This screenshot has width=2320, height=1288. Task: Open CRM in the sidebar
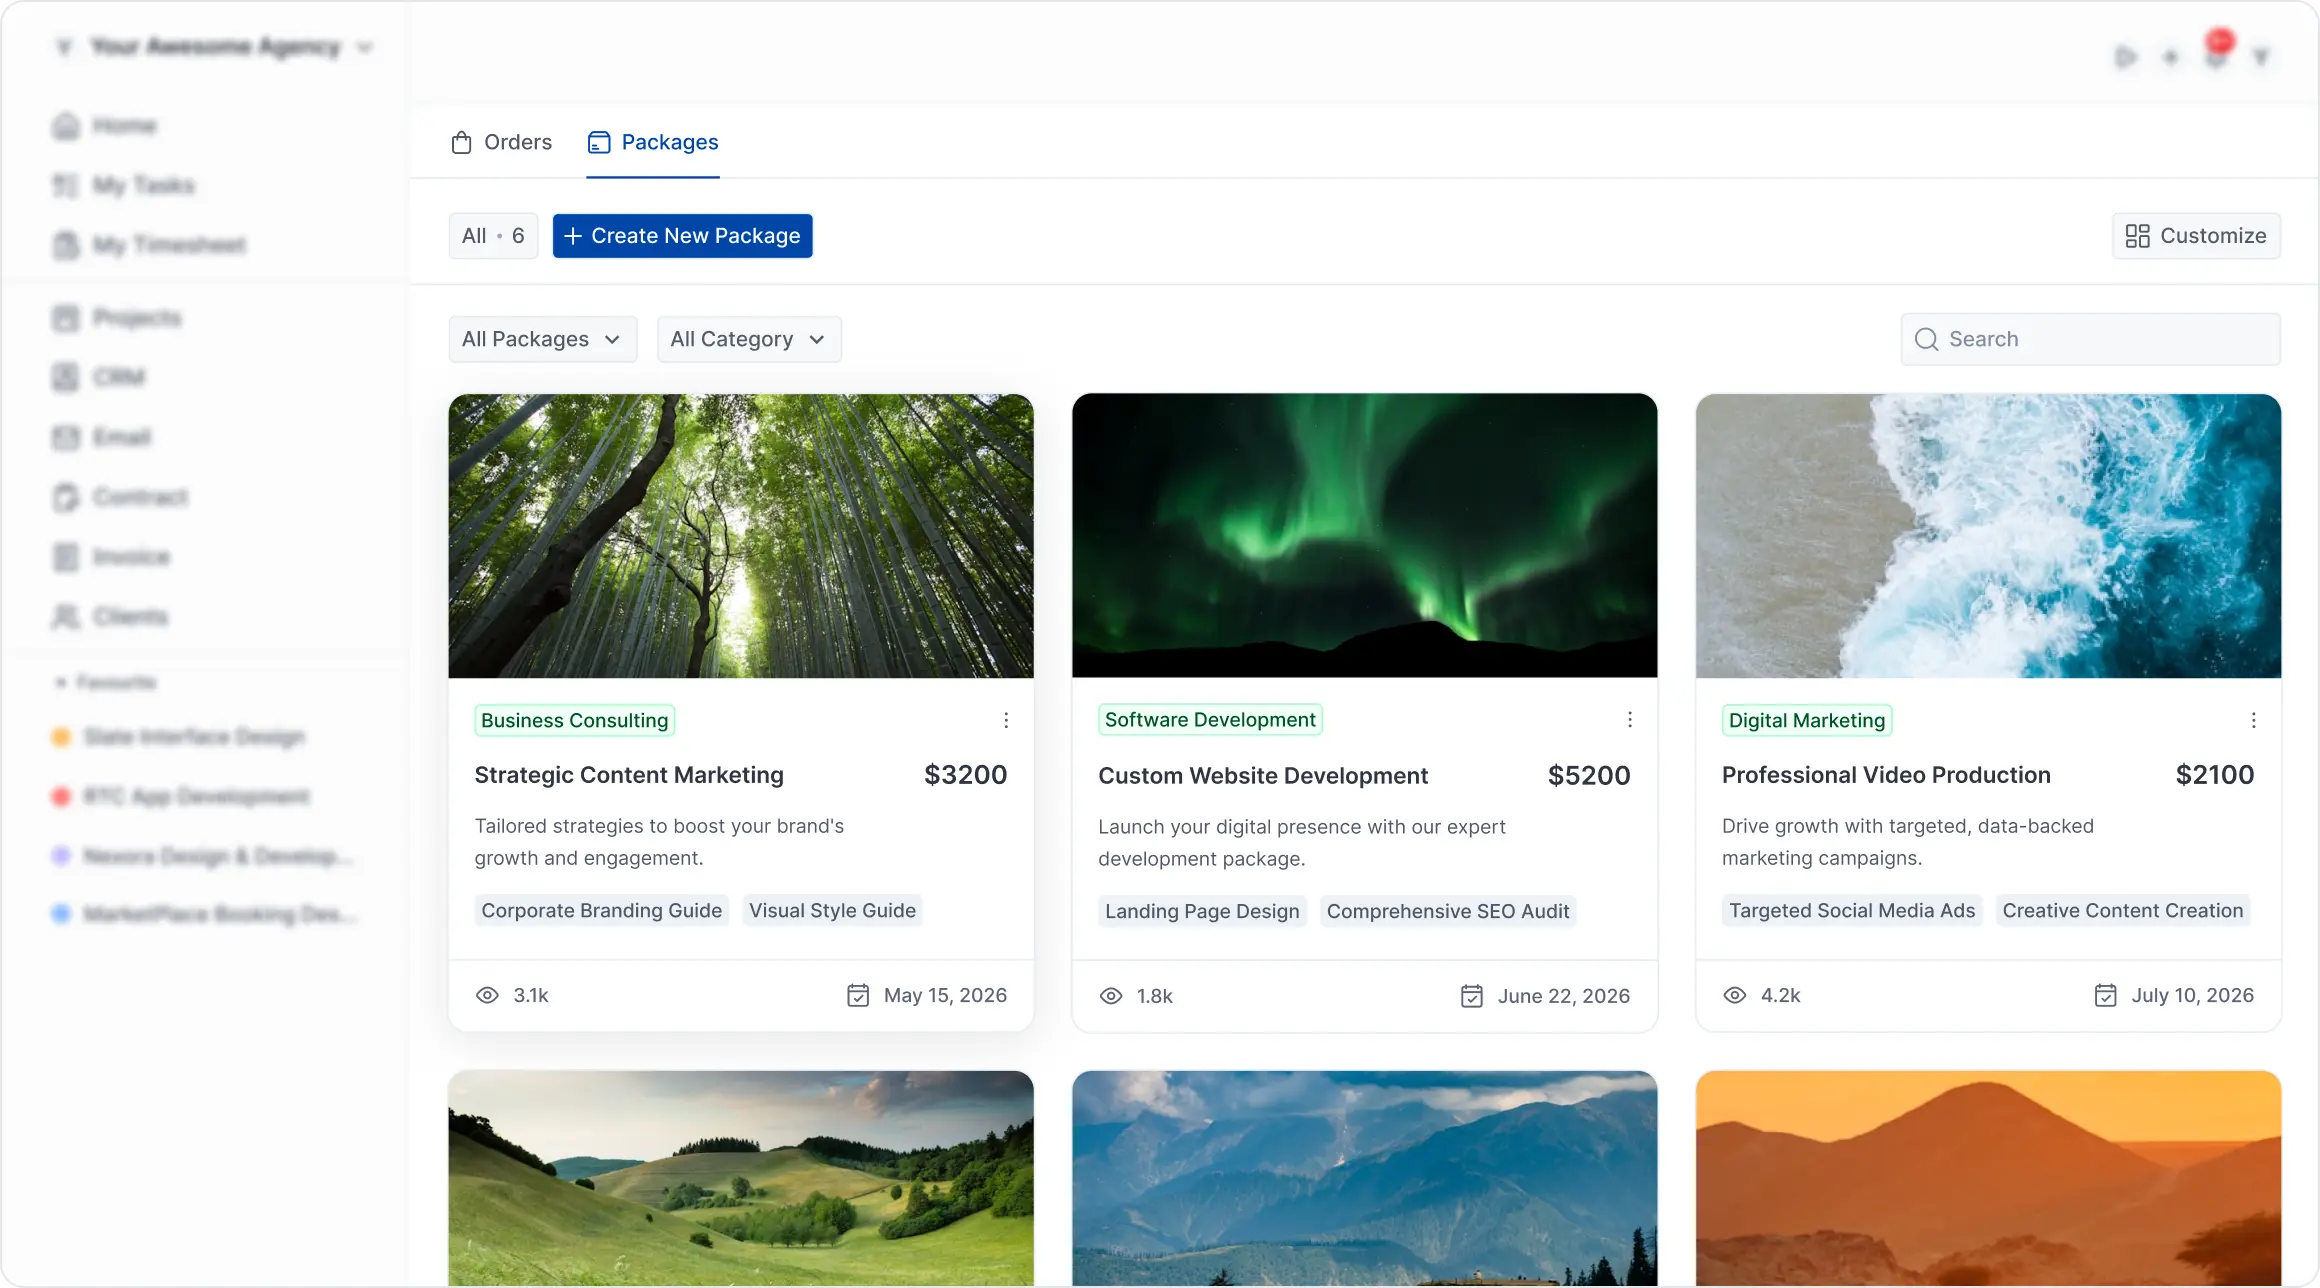pos(99,377)
